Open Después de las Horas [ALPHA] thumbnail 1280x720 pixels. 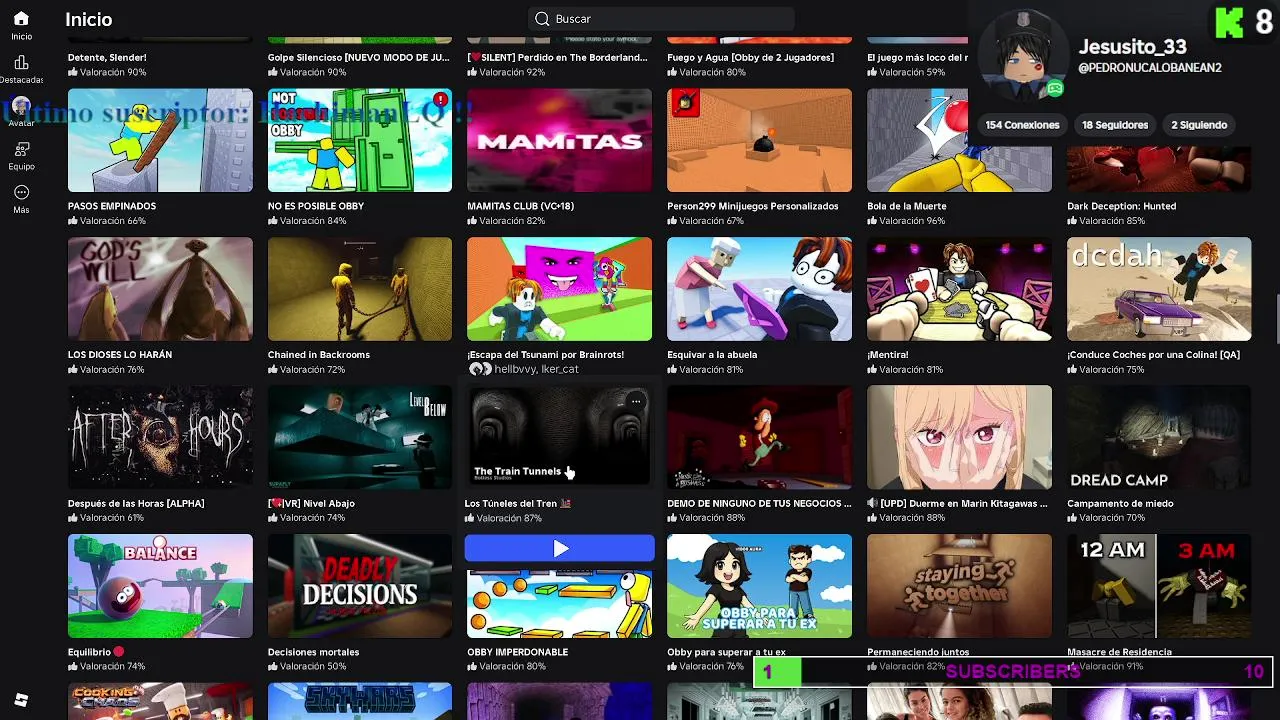pyautogui.click(x=160, y=437)
